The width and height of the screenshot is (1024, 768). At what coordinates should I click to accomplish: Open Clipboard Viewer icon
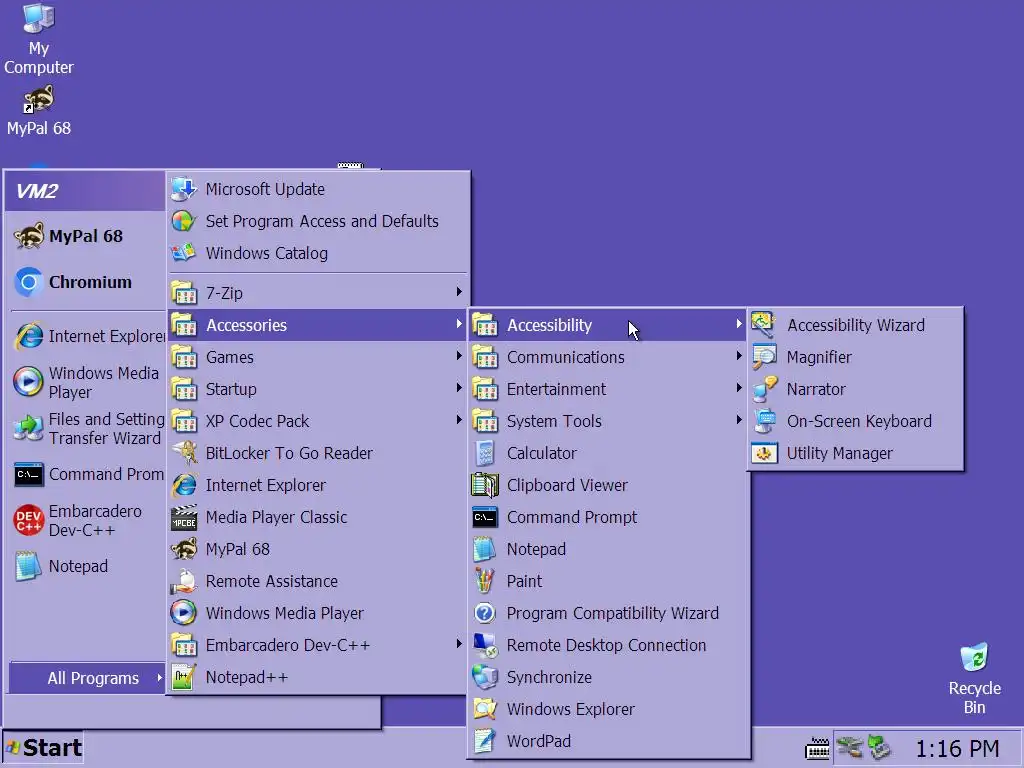(x=485, y=485)
